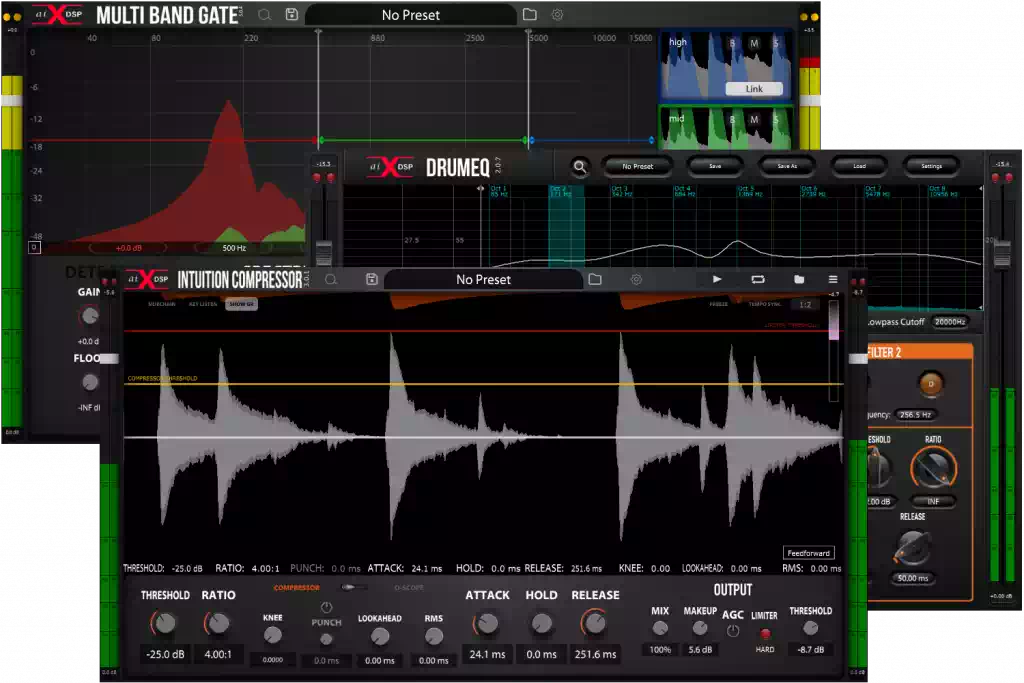This screenshot has height=683, width=1024.
Task: Click Load button in DrumEQ
Action: [859, 167]
